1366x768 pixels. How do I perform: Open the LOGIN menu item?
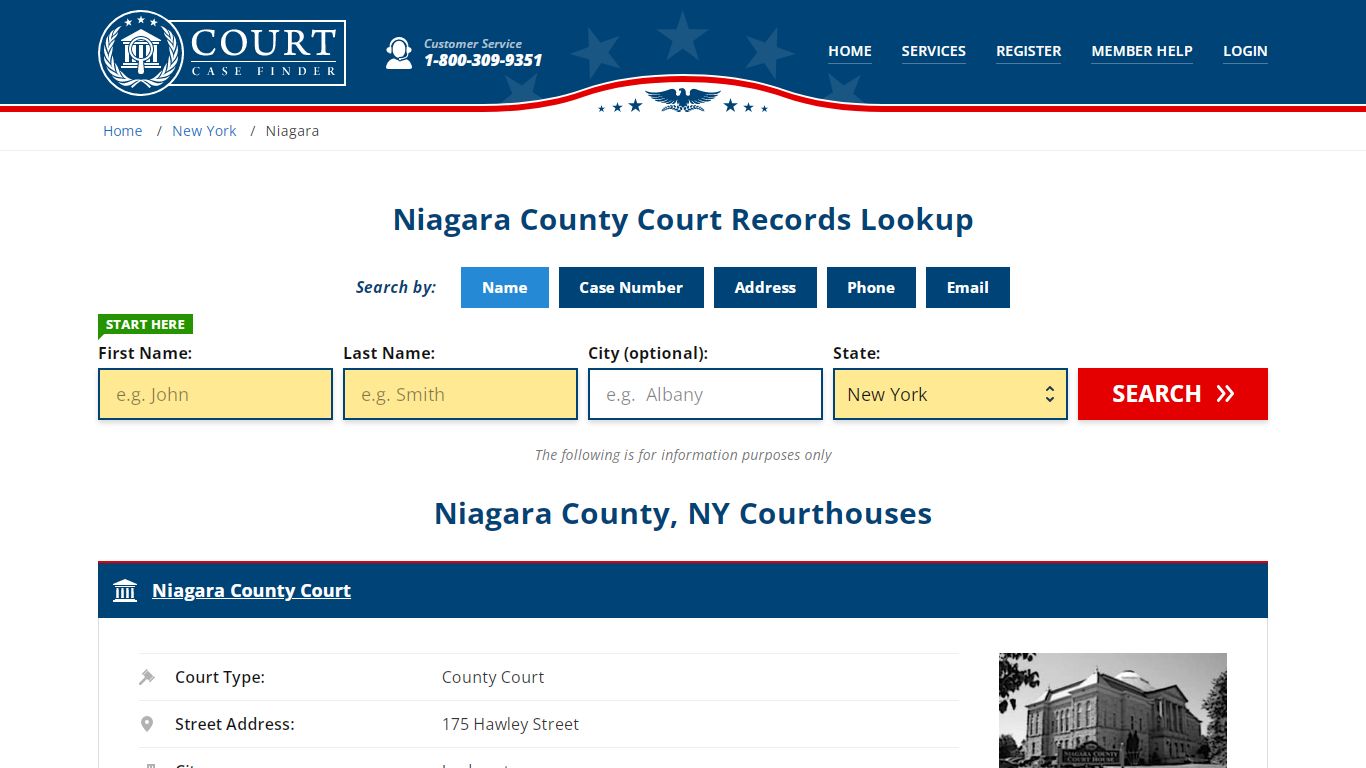[1245, 51]
